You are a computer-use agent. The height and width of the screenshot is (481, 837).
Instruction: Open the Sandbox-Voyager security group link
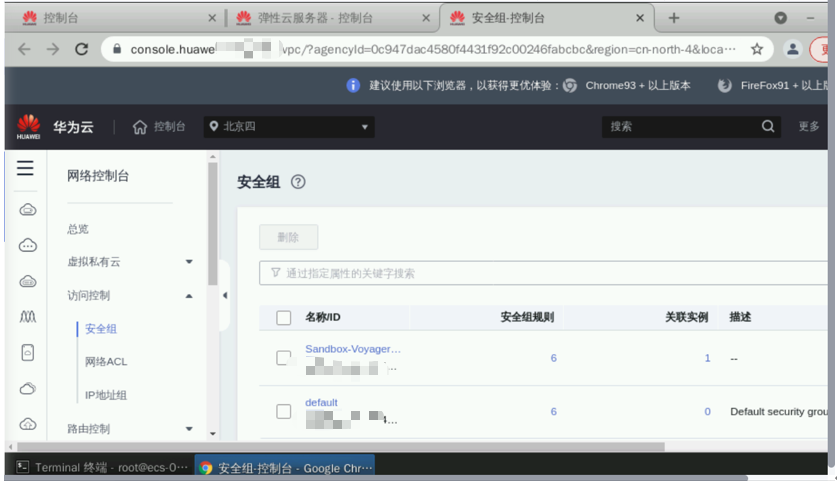352,349
